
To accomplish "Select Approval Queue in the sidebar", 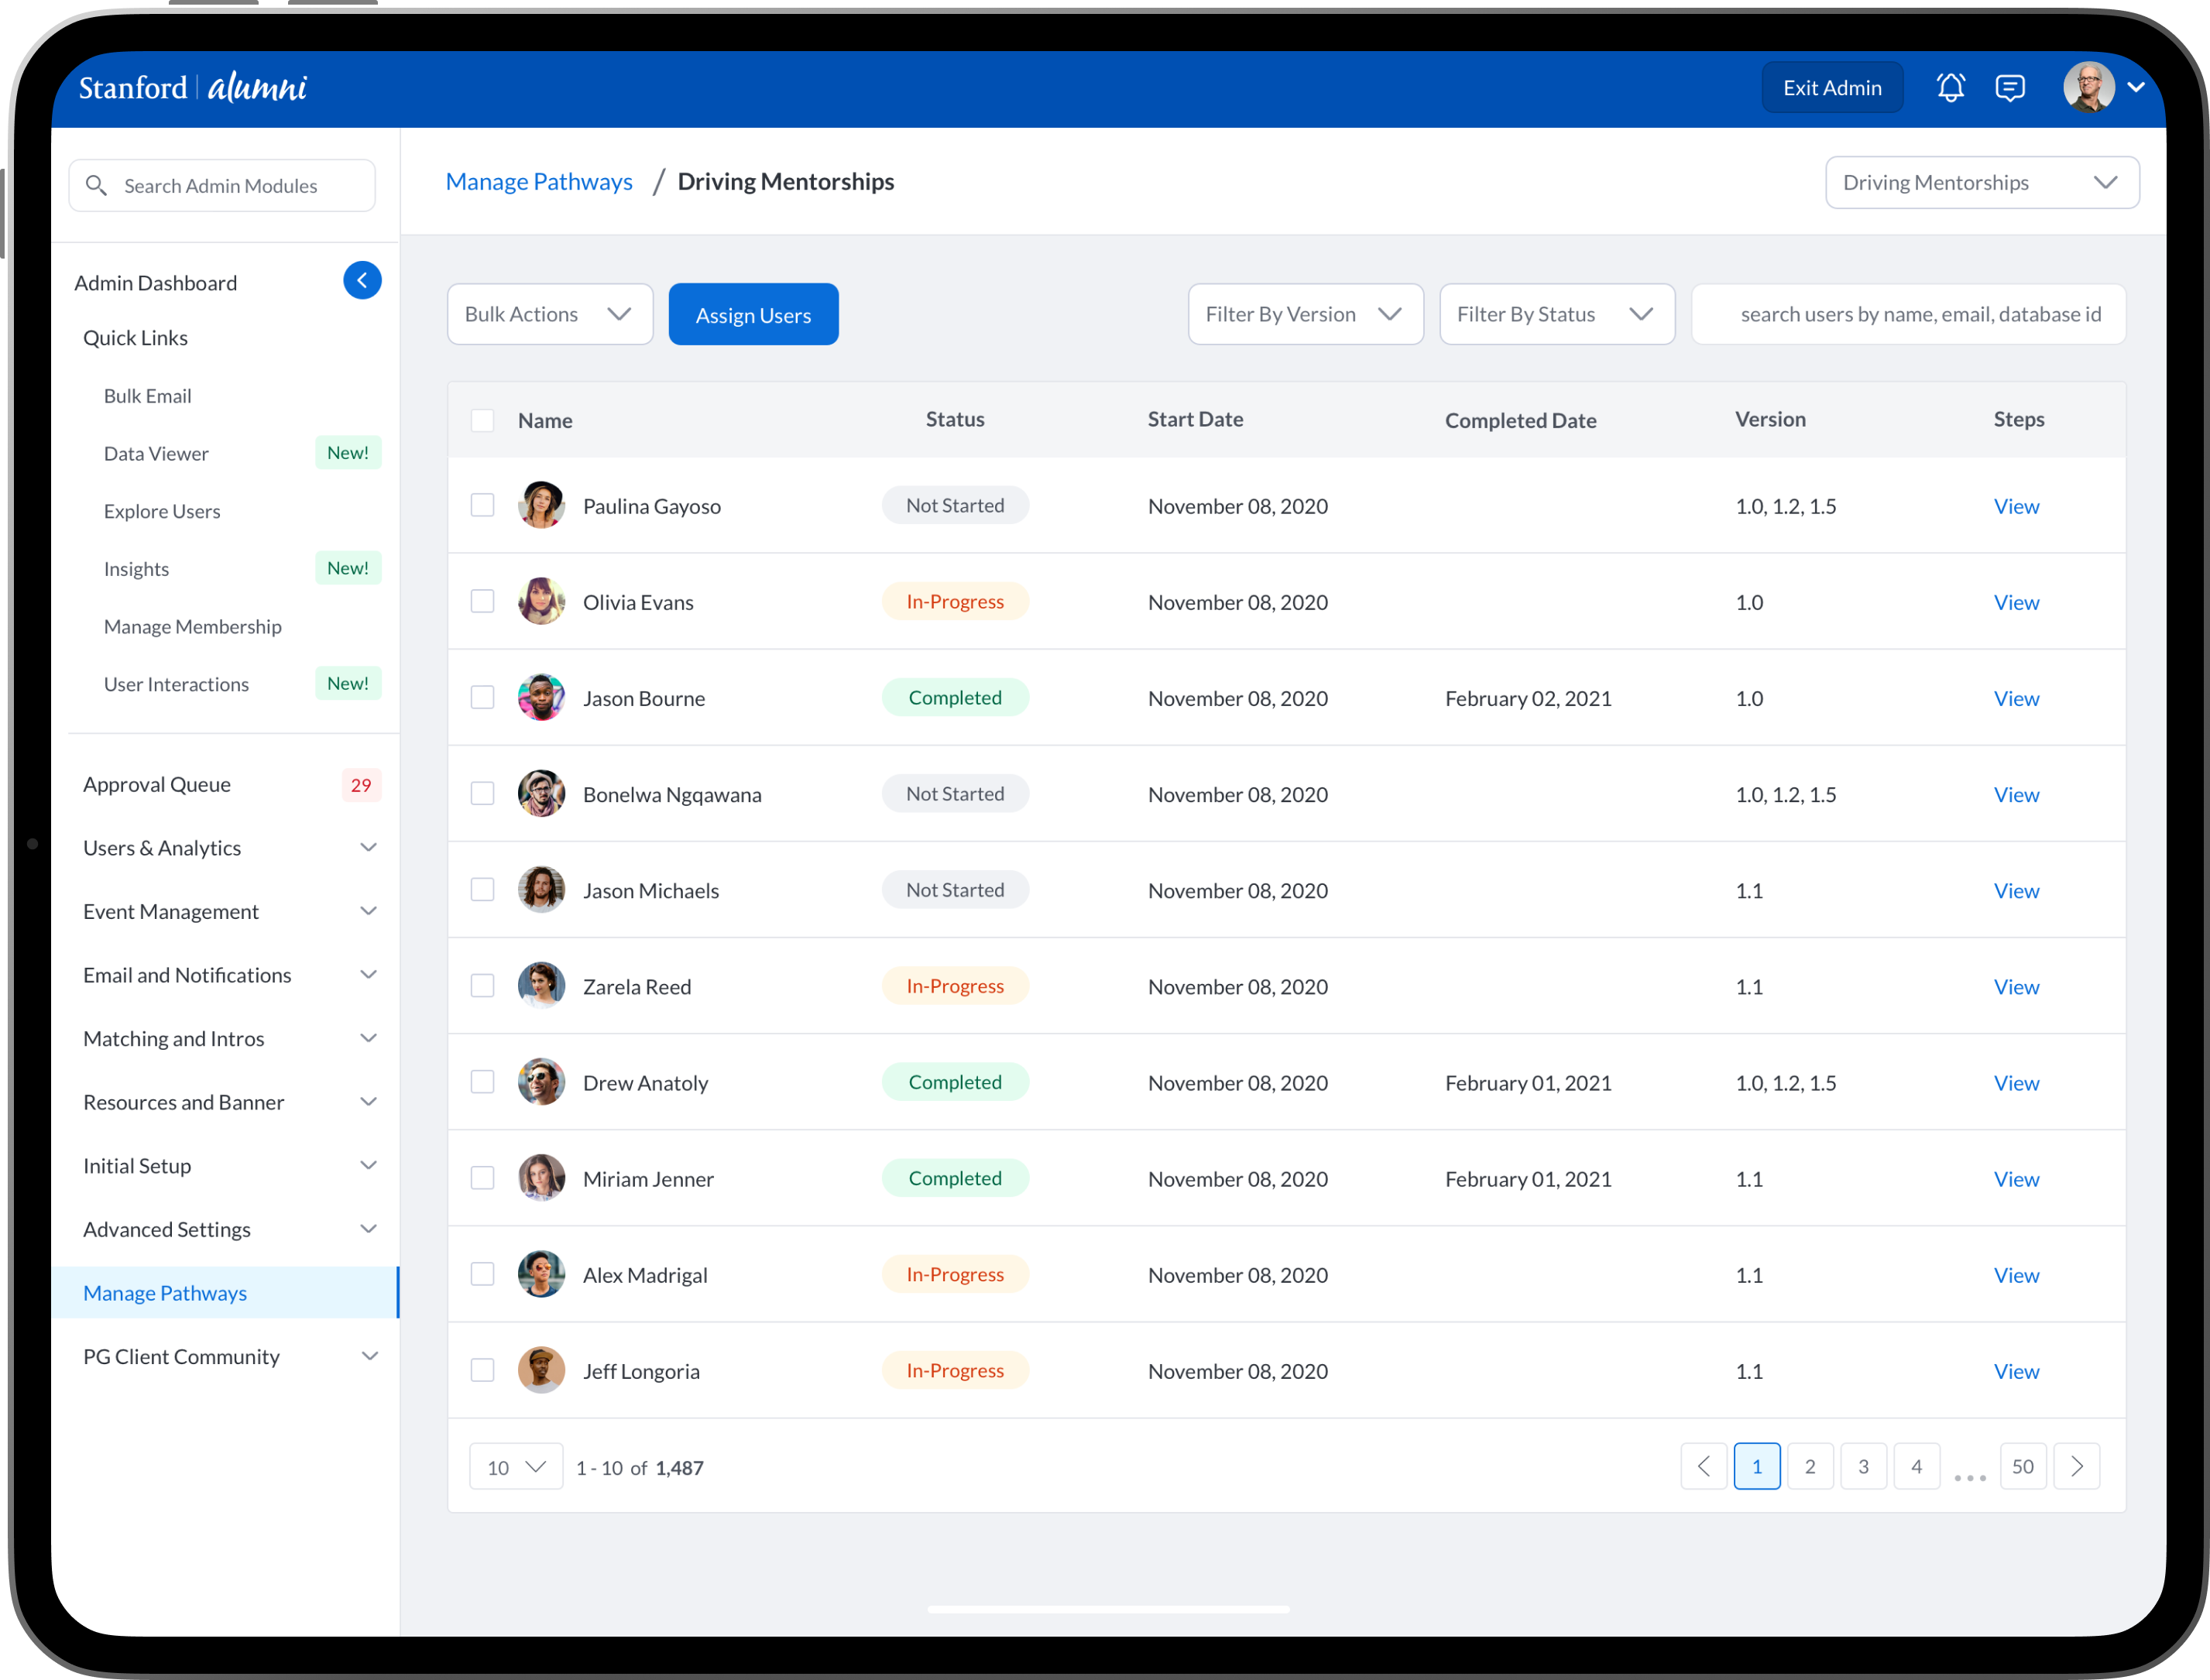I will pyautogui.click(x=157, y=785).
